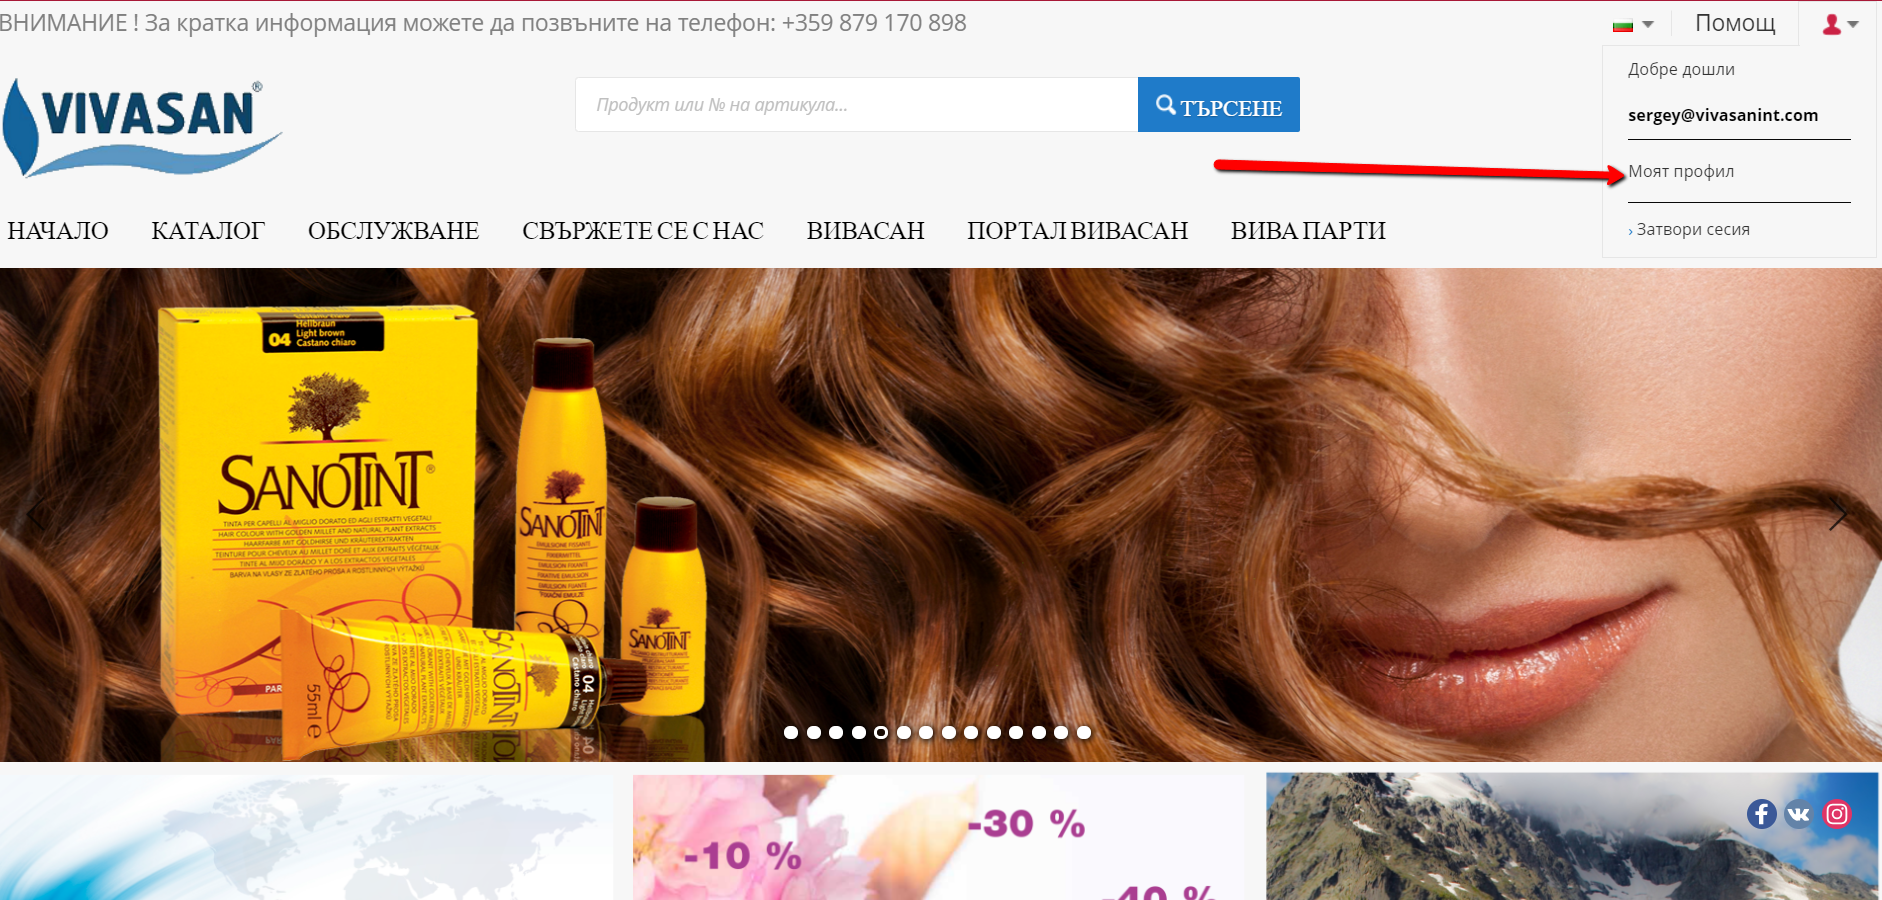Open the Facebook social icon
The image size is (1882, 900).
click(x=1762, y=814)
